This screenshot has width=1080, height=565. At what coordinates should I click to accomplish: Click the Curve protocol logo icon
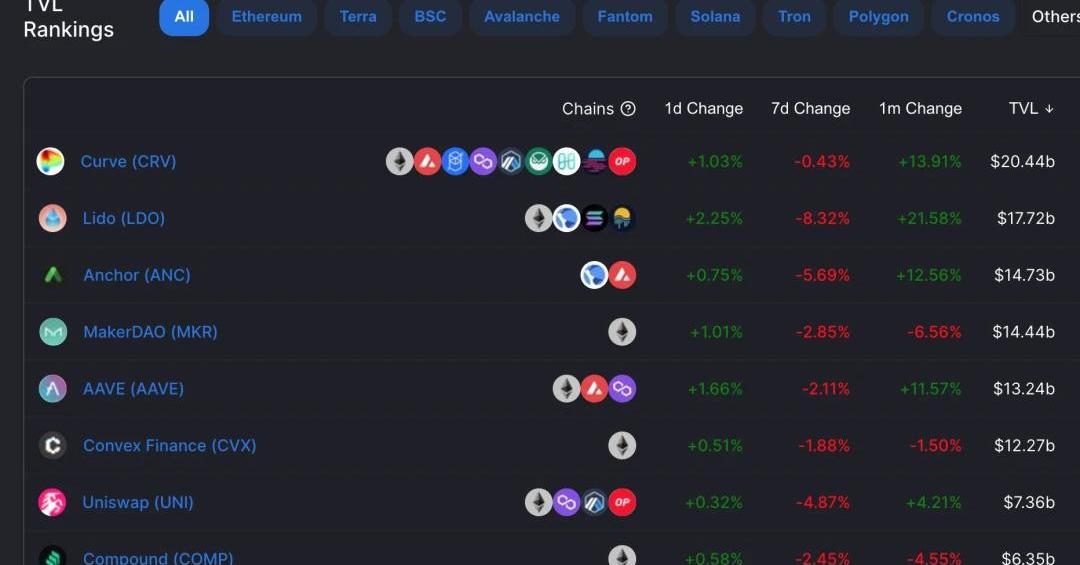point(50,161)
